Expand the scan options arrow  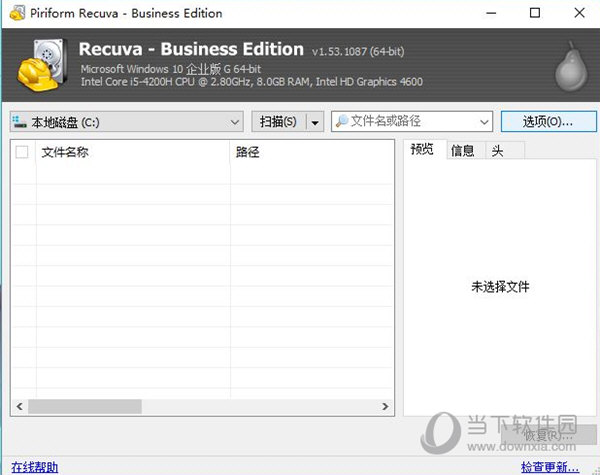pos(315,122)
